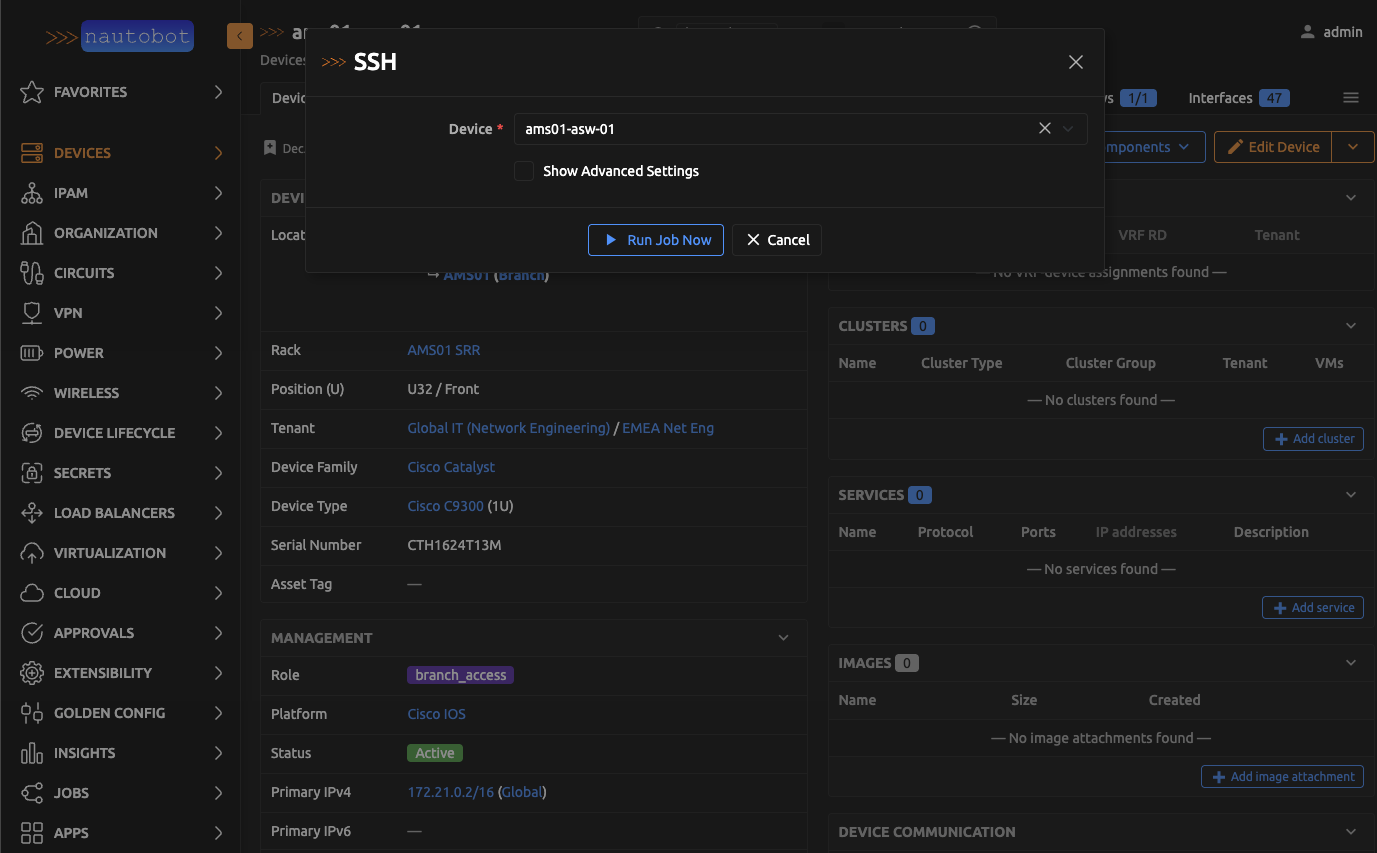
Task: Click the Circuits icon in sidebar
Action: pyautogui.click(x=32, y=273)
